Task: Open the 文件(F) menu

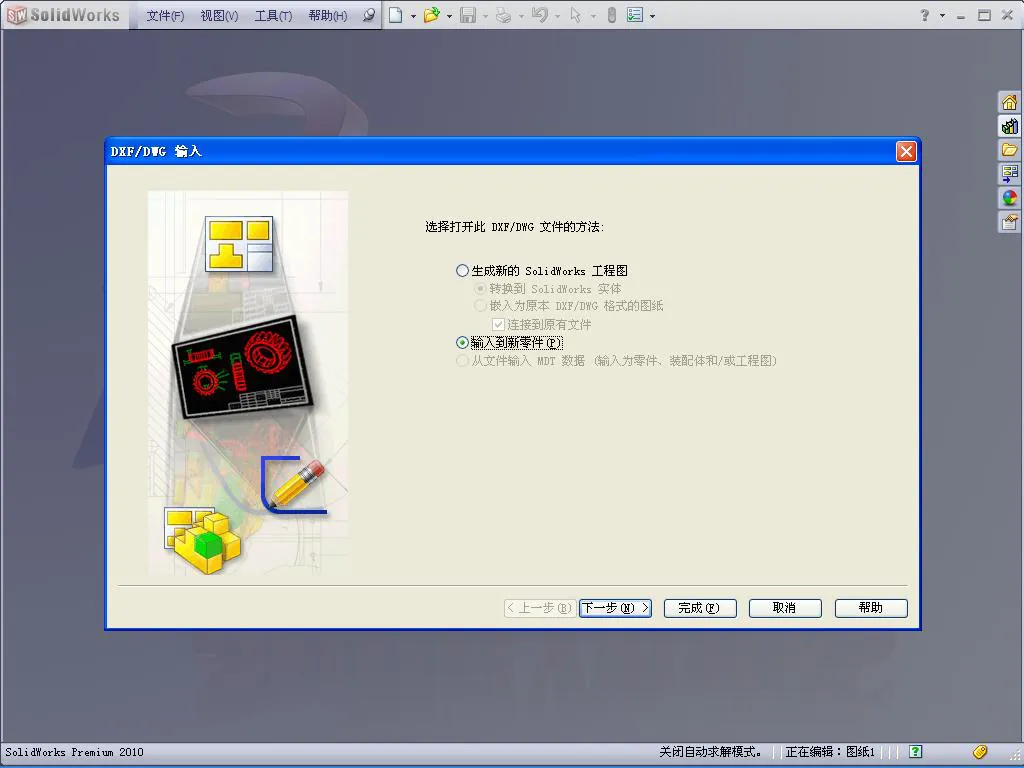Action: click(165, 16)
